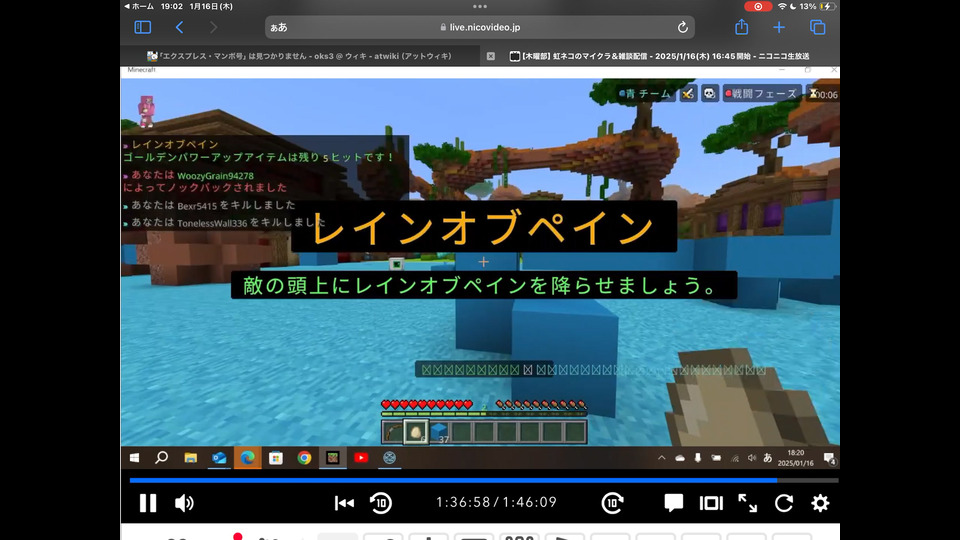Select the blue block stack of 37
Image resolution: width=960 pixels, height=540 pixels.
click(439, 432)
